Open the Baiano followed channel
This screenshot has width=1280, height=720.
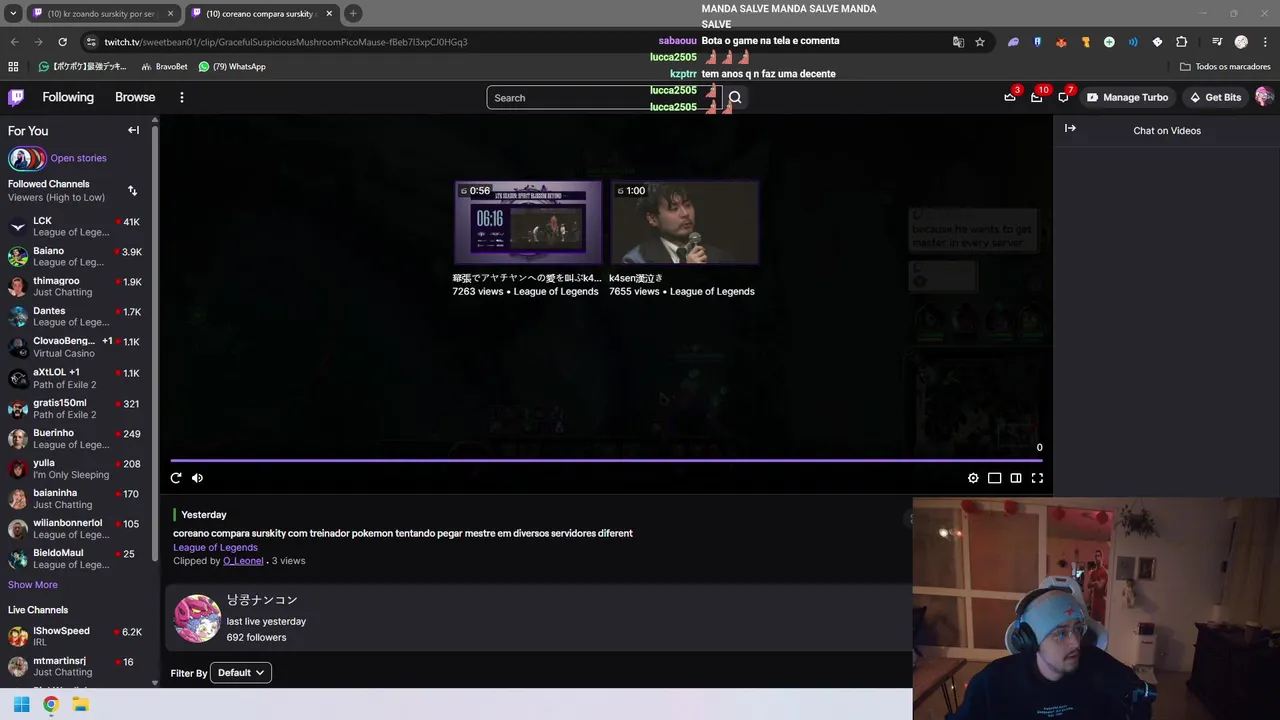(x=76, y=256)
